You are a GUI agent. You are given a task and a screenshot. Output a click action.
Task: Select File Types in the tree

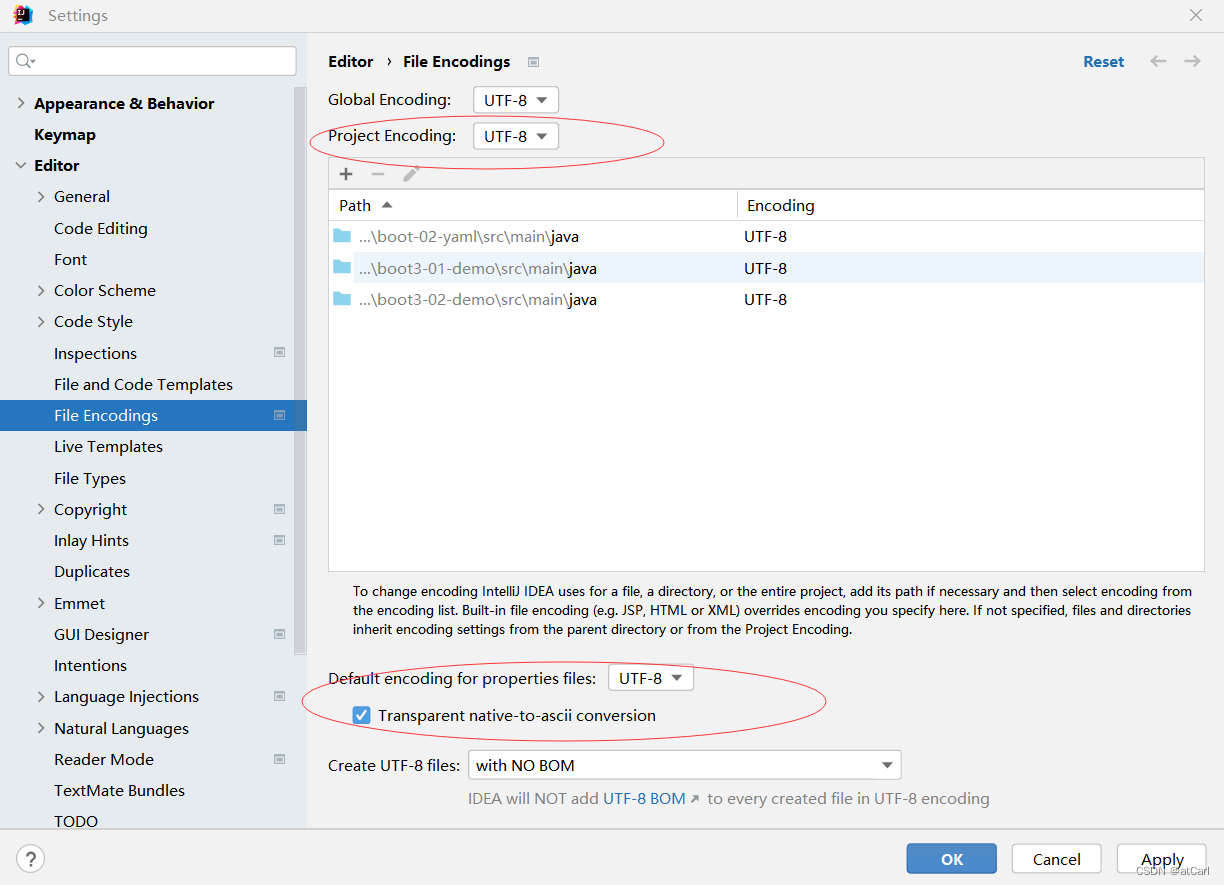[90, 478]
